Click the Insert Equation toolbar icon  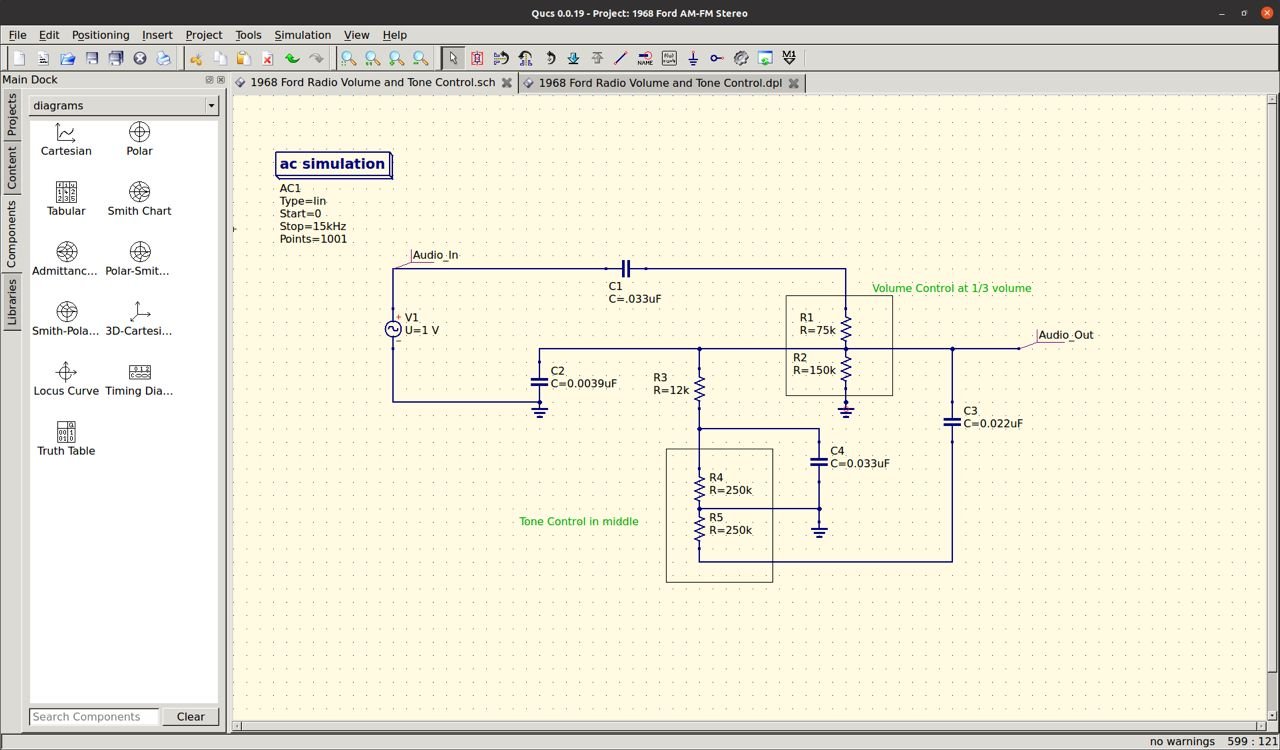coord(669,58)
